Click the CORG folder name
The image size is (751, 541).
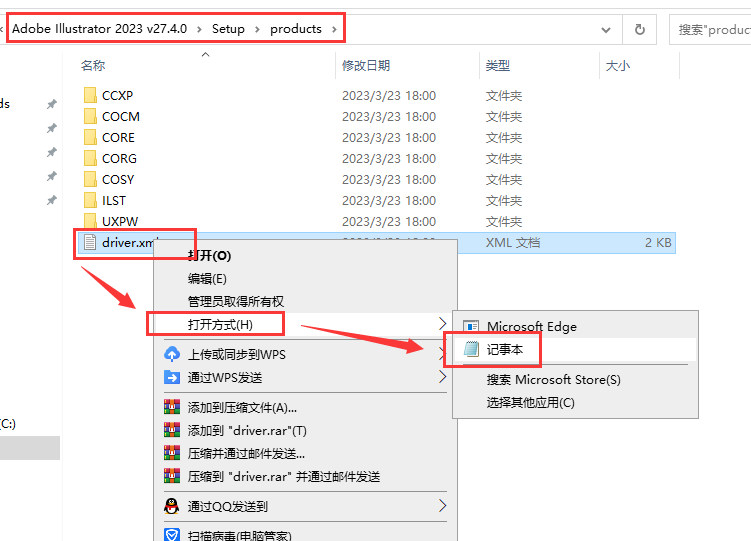tap(119, 158)
